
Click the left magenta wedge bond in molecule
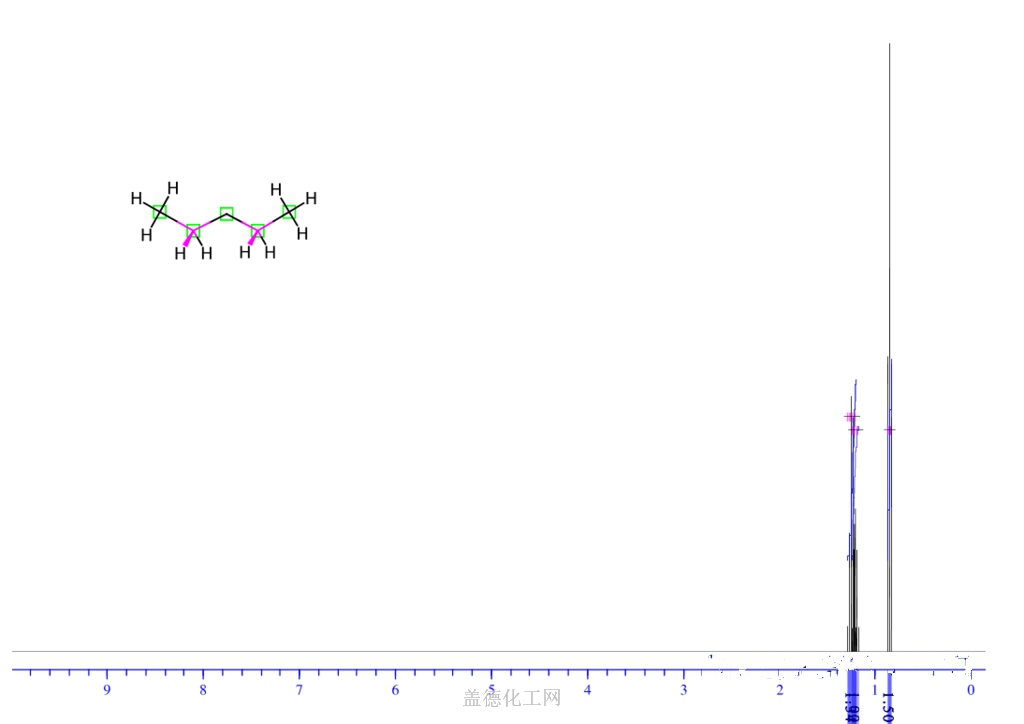click(x=187, y=240)
